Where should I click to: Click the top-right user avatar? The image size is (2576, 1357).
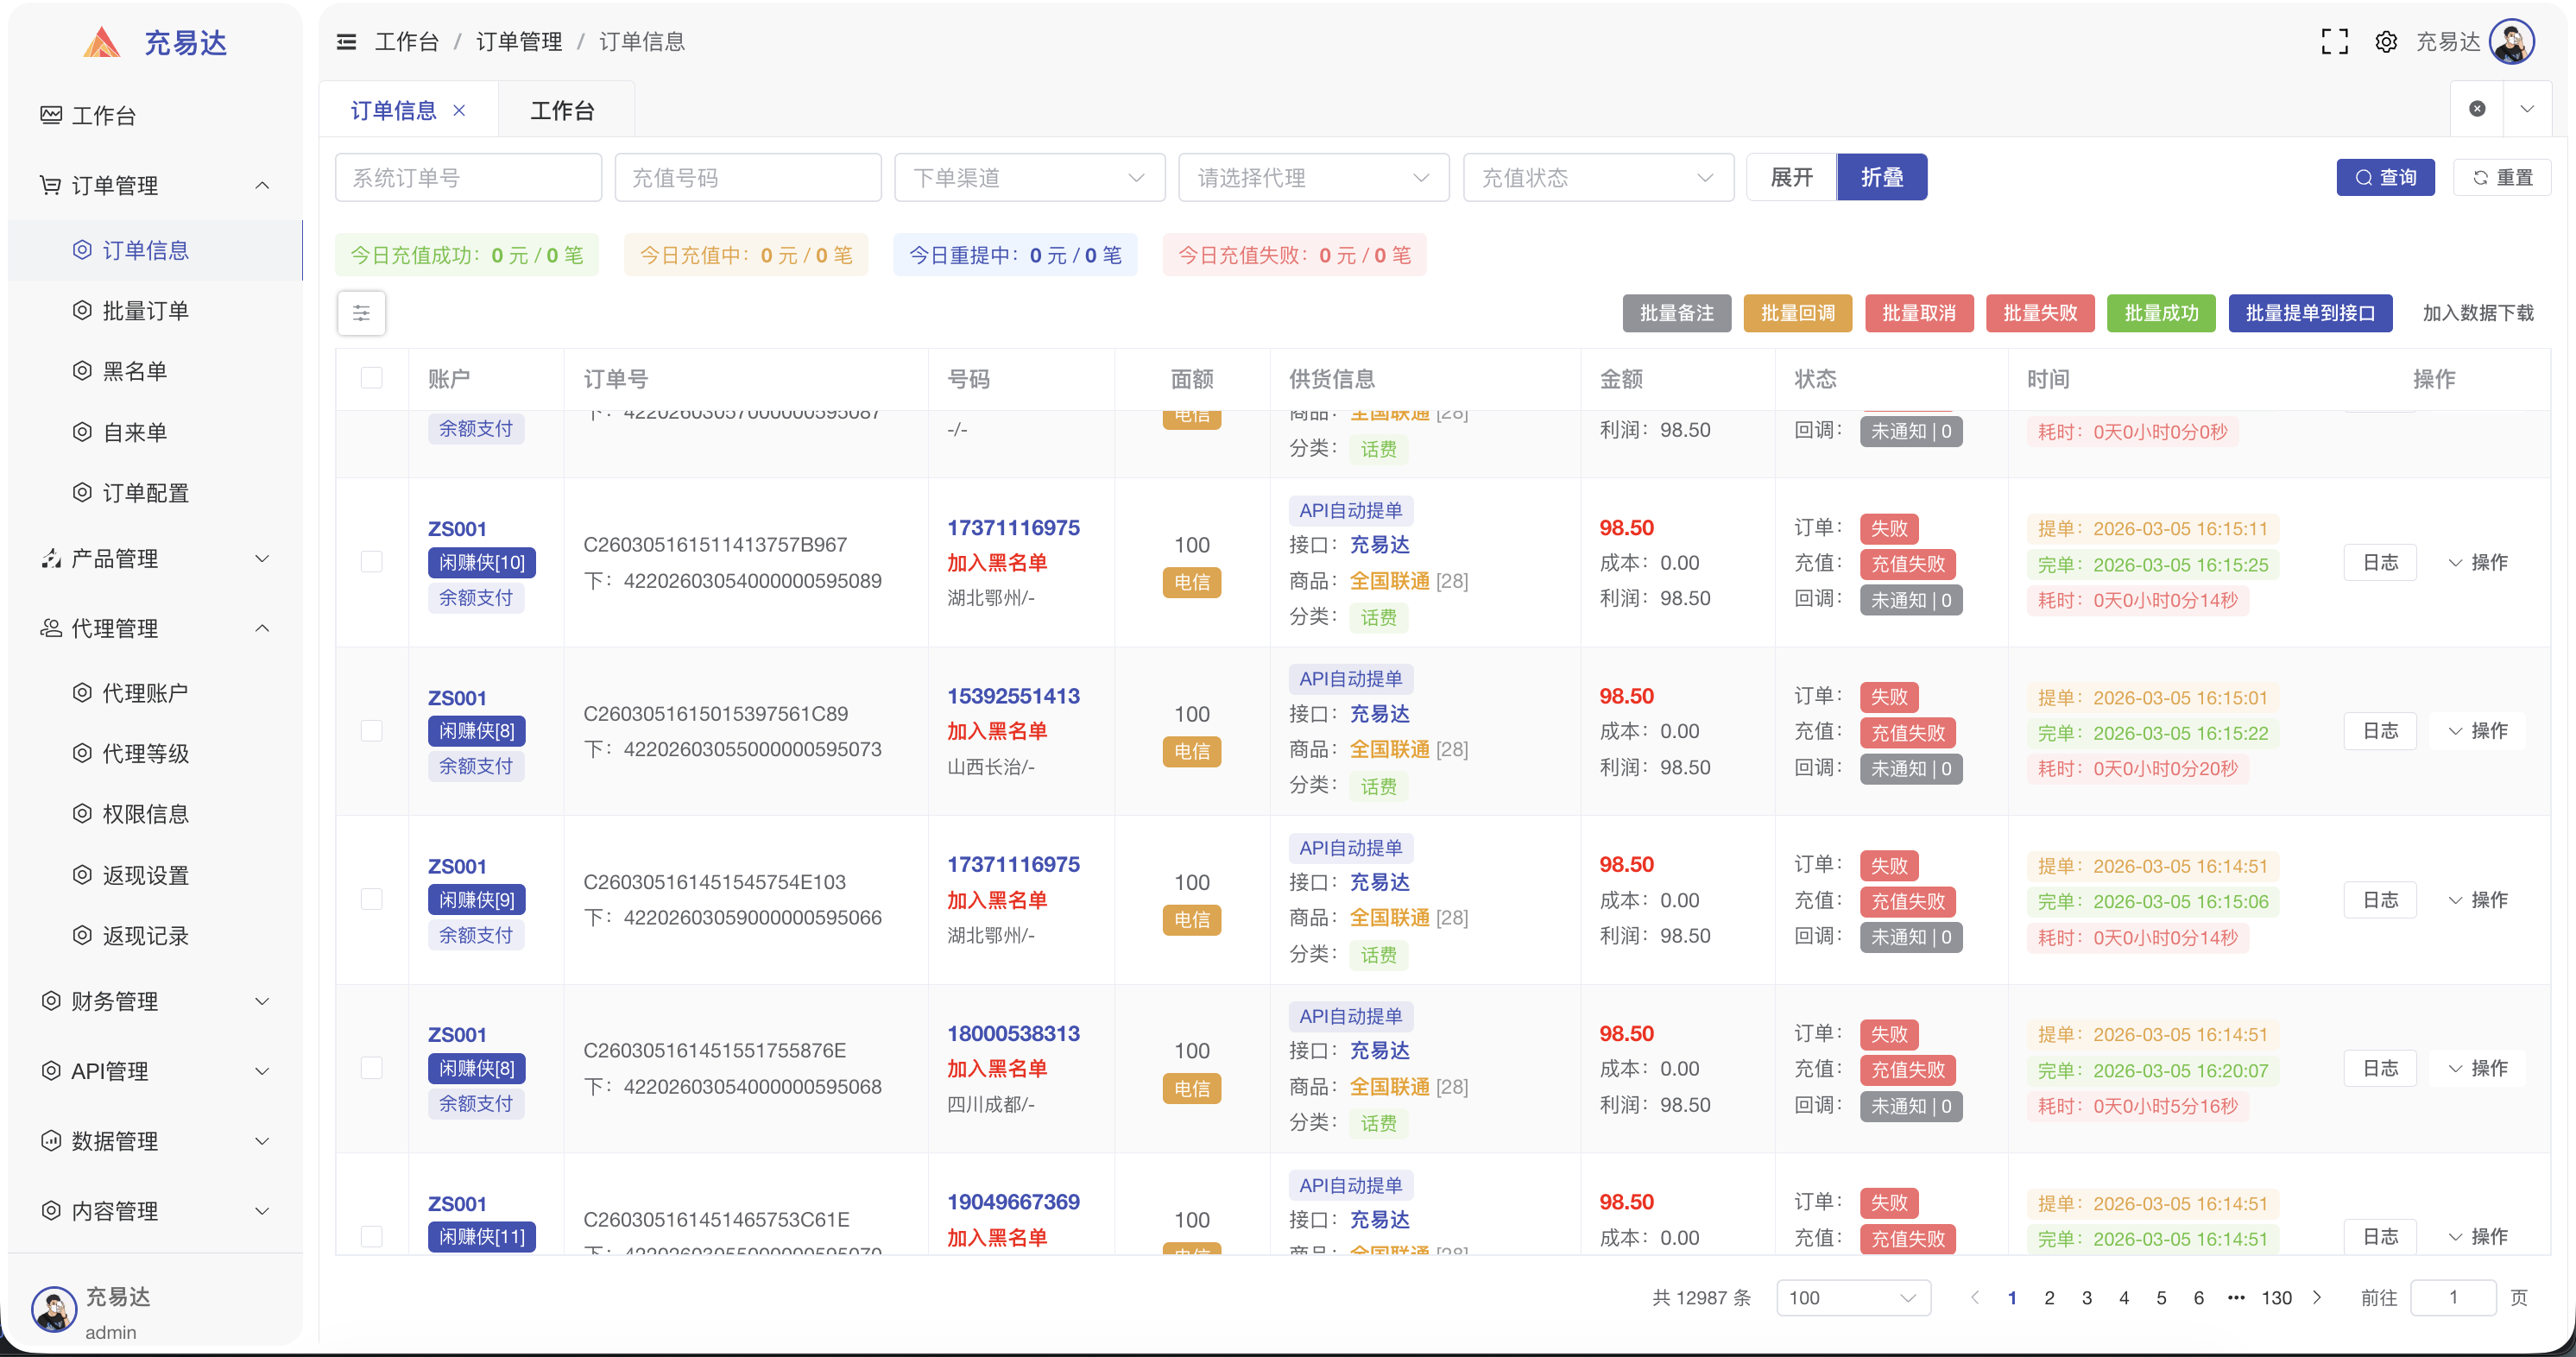click(x=2512, y=42)
